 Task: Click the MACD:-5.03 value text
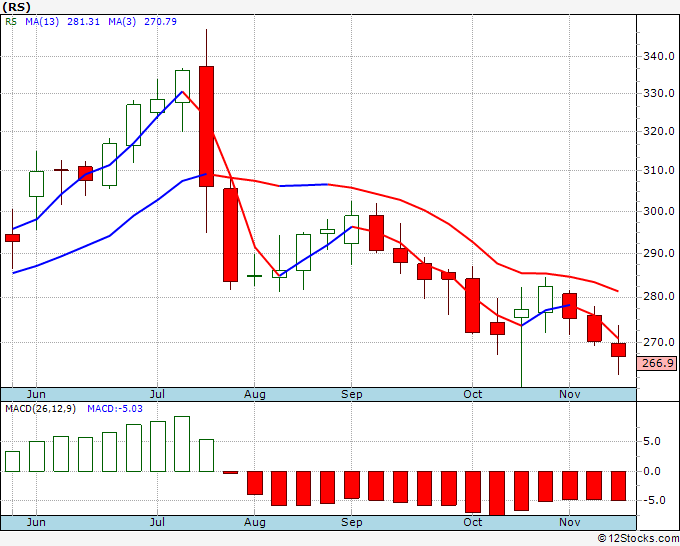(x=114, y=409)
